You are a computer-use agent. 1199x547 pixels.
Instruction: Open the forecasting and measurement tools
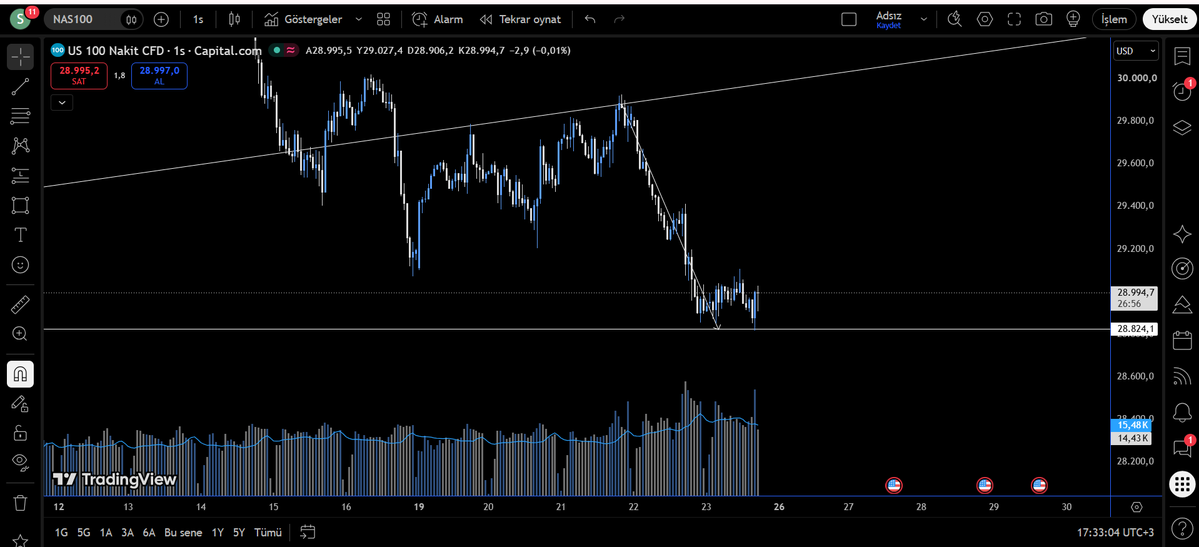coord(21,175)
